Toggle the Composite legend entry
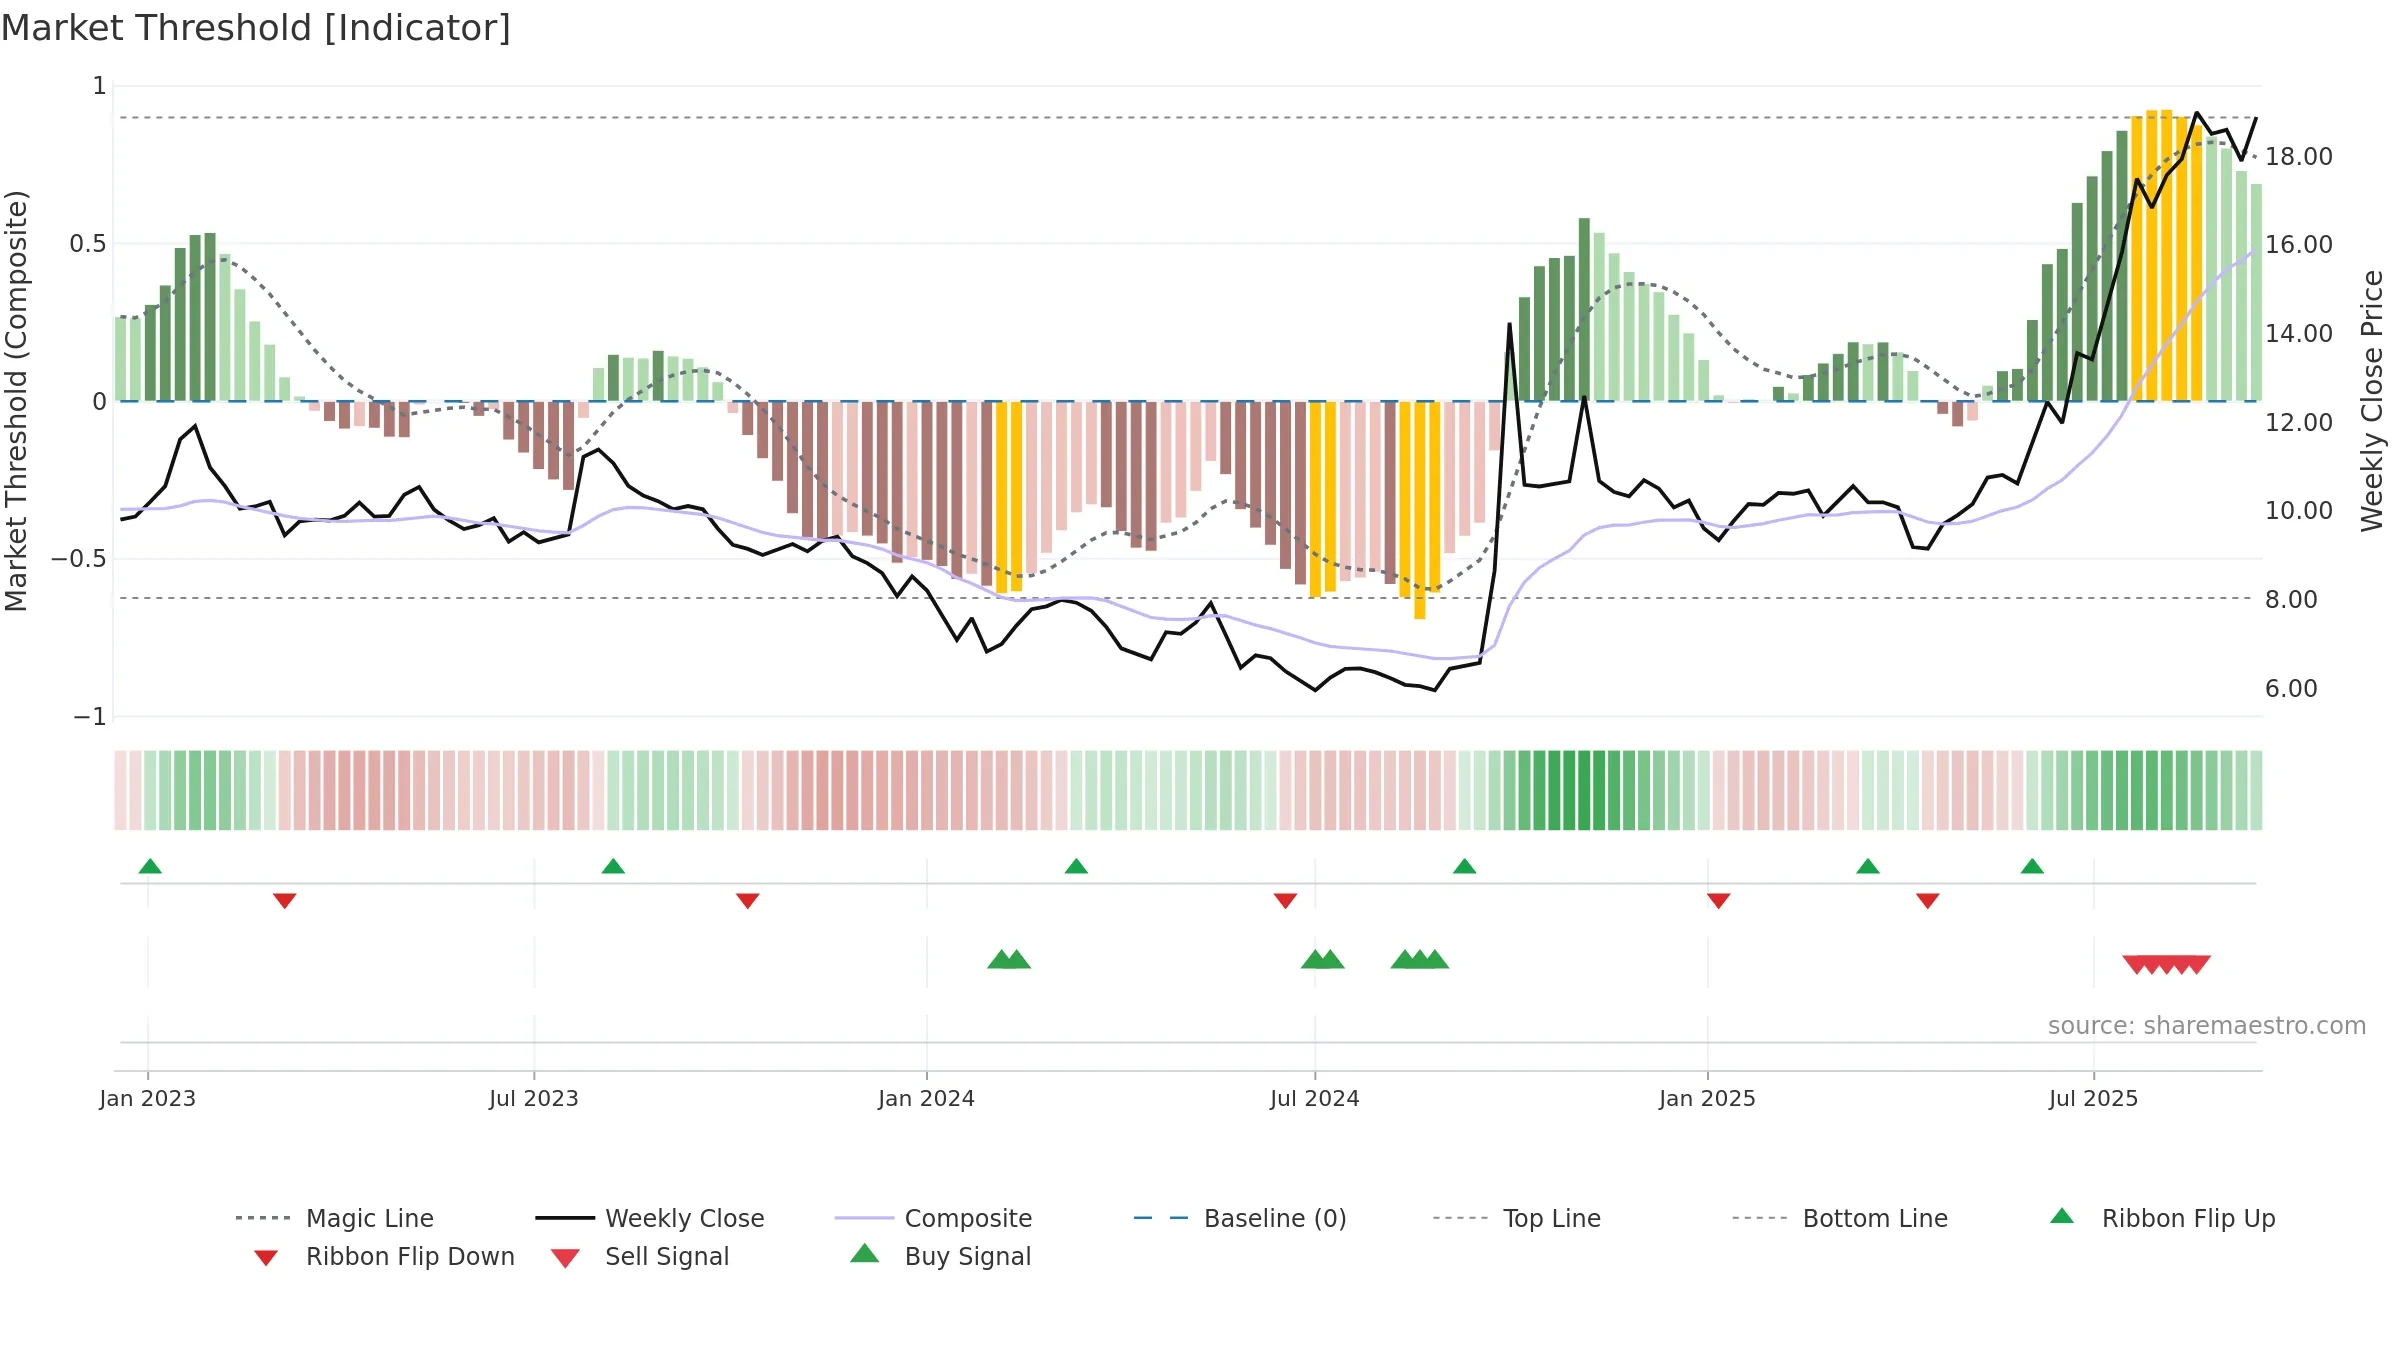Viewport: 2400px width, 1350px height. coord(933,1218)
